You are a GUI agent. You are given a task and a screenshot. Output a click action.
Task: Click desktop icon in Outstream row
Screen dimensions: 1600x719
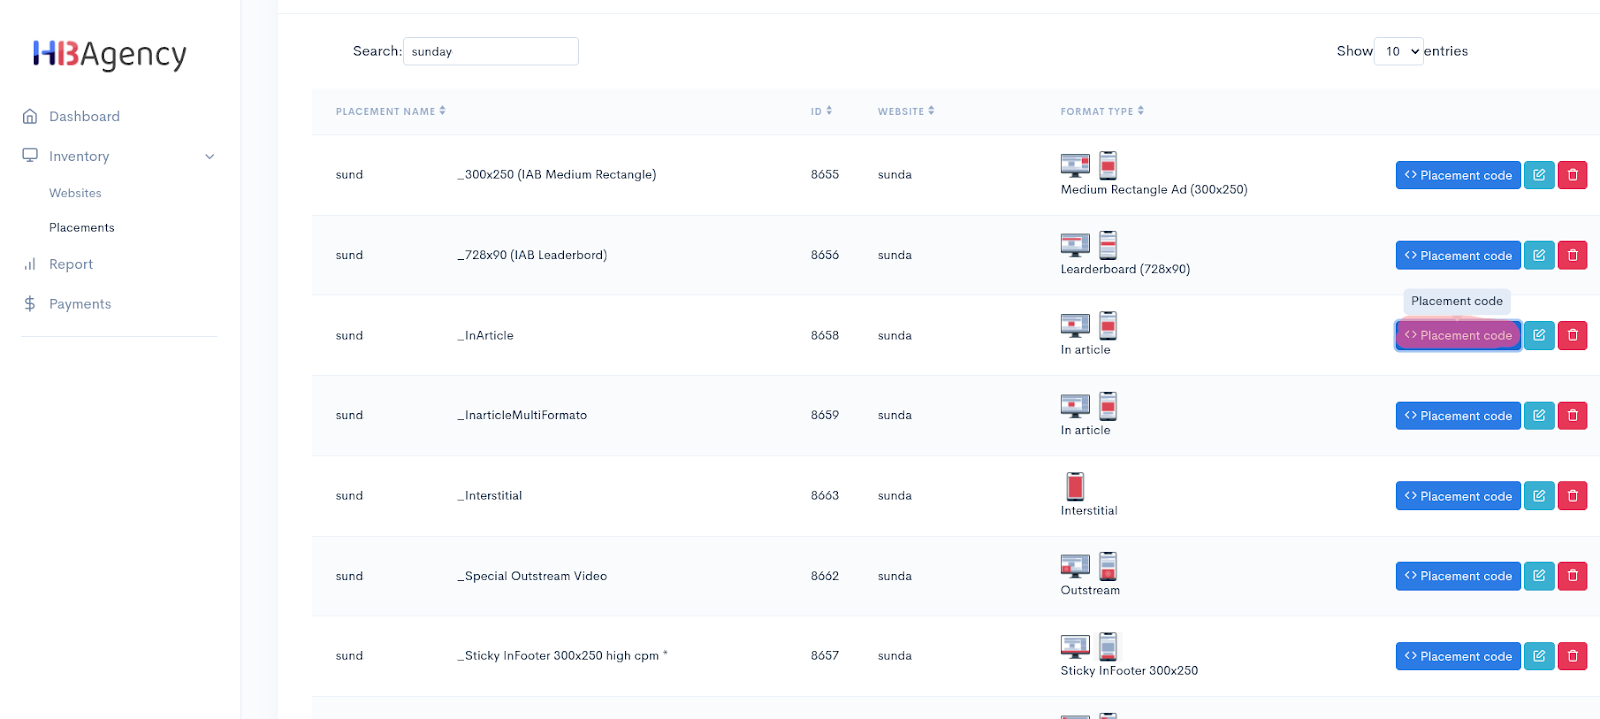point(1075,566)
